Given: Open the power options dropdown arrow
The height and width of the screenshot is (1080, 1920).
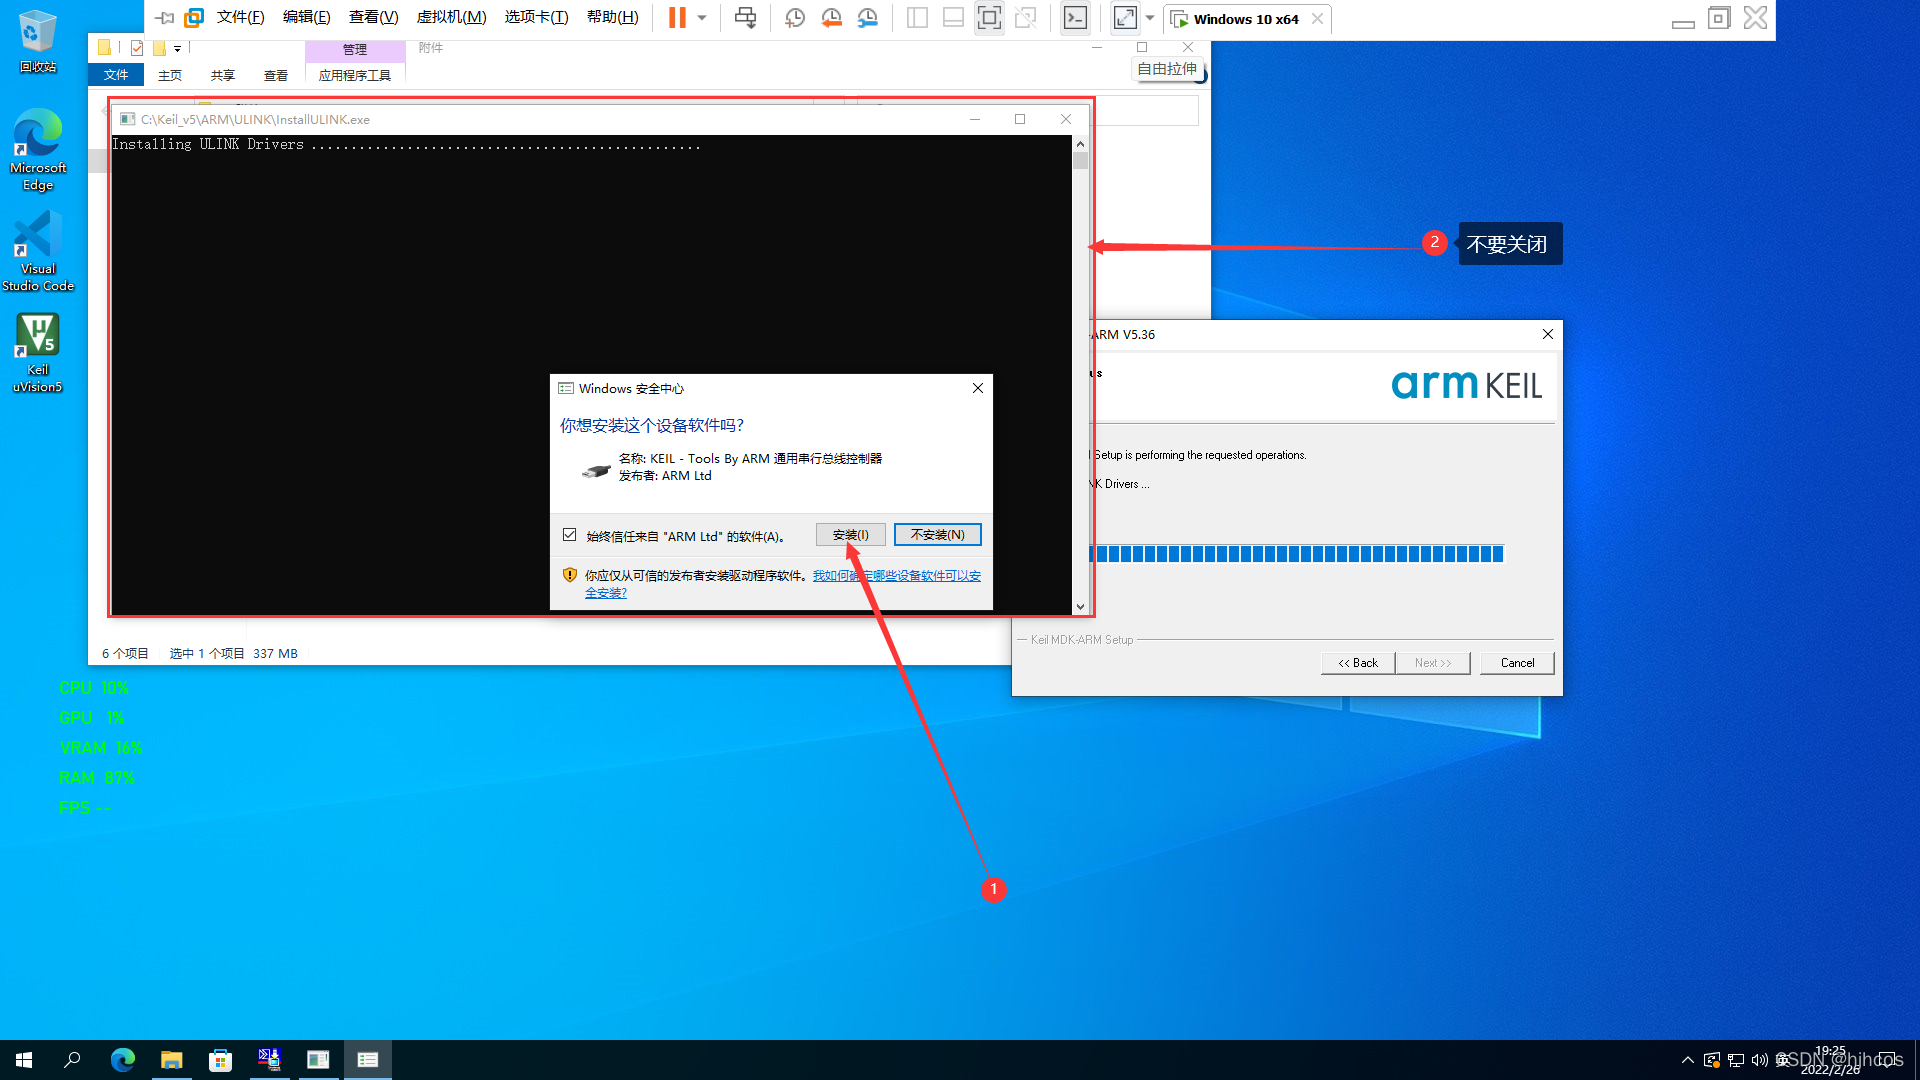Looking at the screenshot, I should (x=702, y=18).
